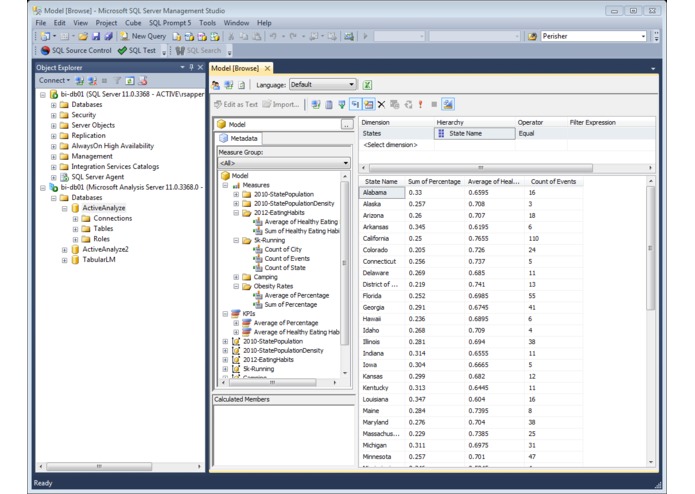Click the Refresh icon in Object Explorer toolbar
Image resolution: width=695 pixels, height=494 pixels.
(x=130, y=81)
